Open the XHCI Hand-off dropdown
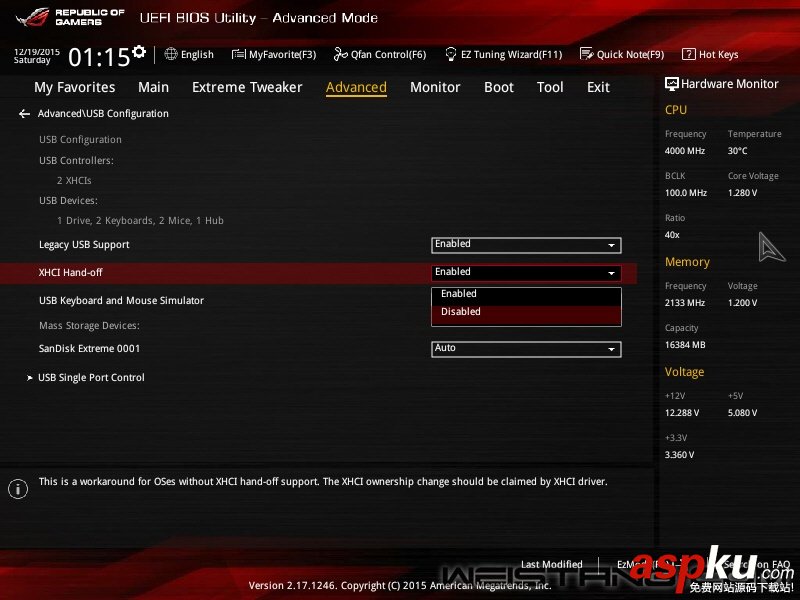Image resolution: width=800 pixels, height=600 pixels. [x=526, y=273]
